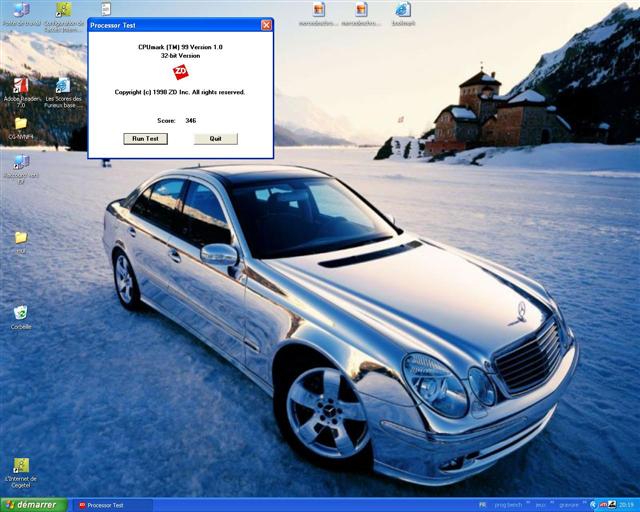Click the ATI tray icon
This screenshot has height=512, width=640.
pyautogui.click(x=603, y=505)
